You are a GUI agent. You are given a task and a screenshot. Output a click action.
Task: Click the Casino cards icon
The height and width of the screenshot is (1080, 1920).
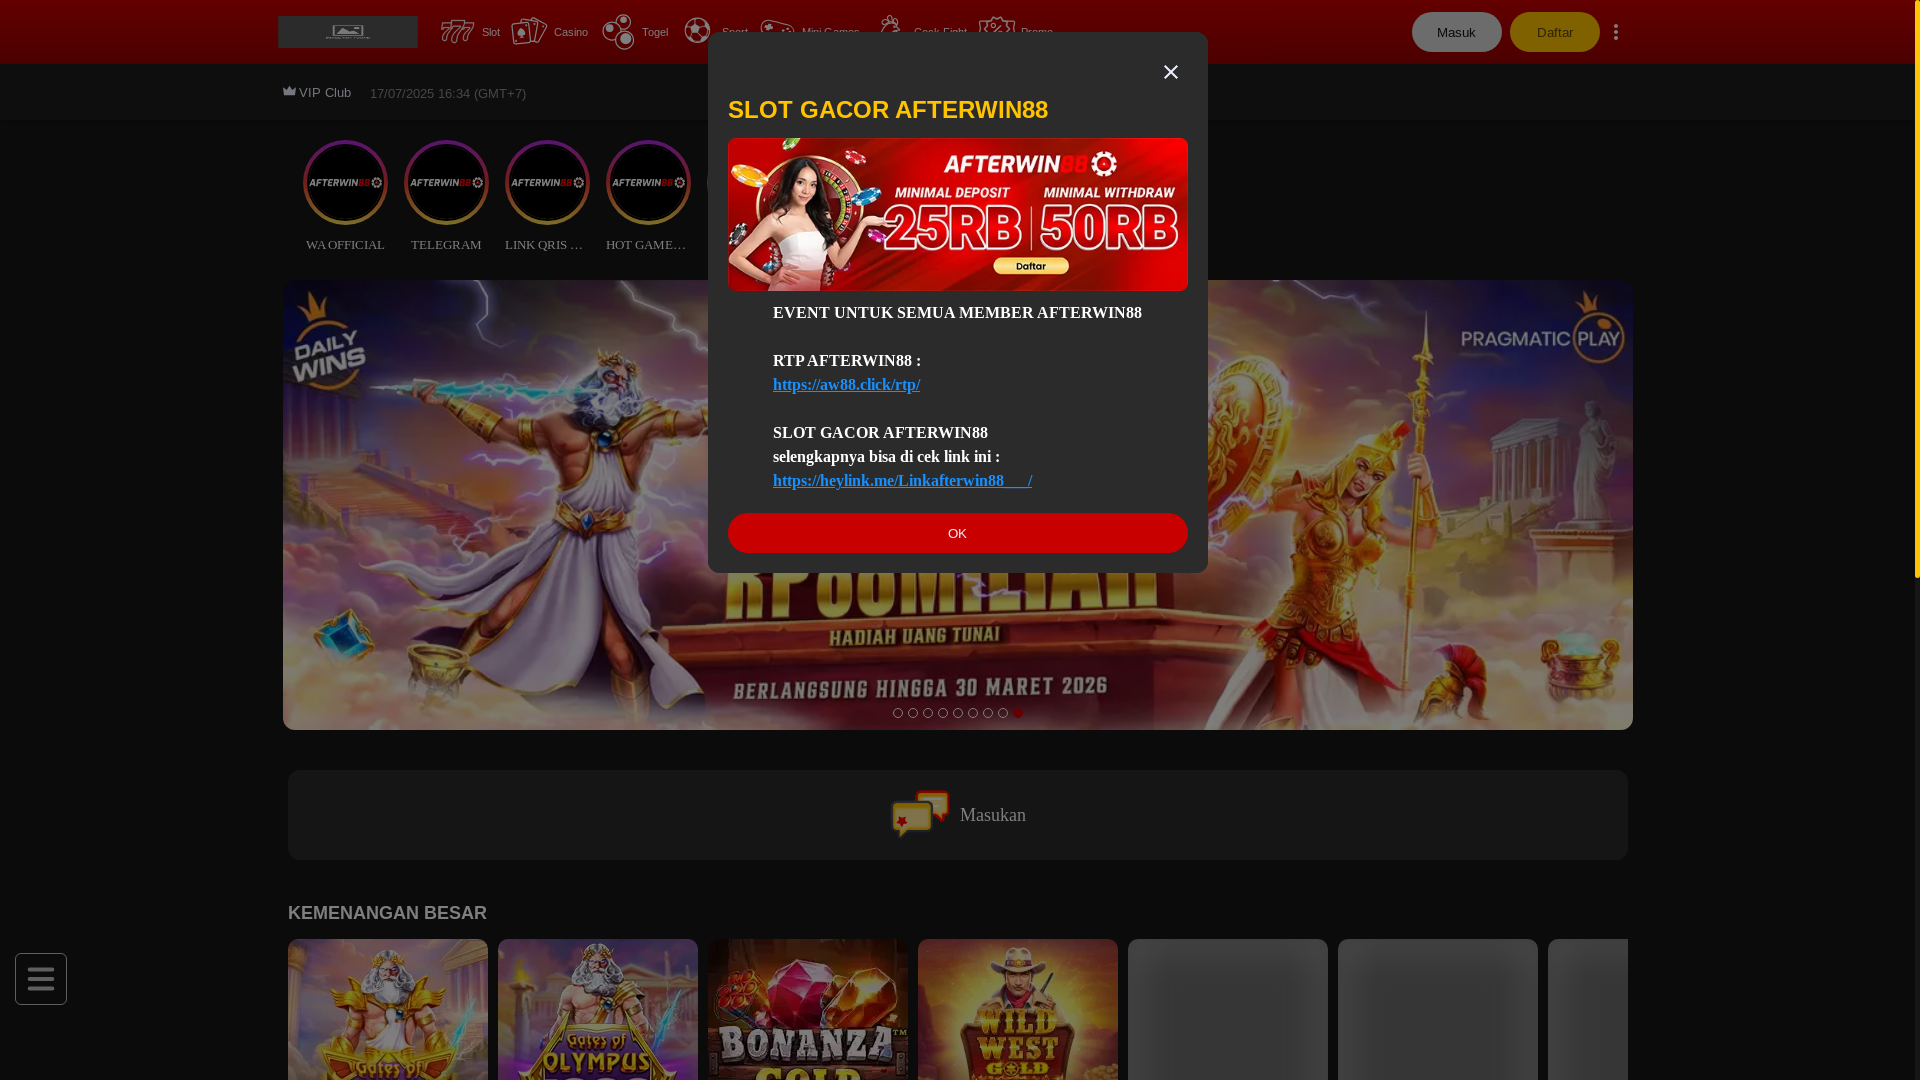tap(529, 32)
